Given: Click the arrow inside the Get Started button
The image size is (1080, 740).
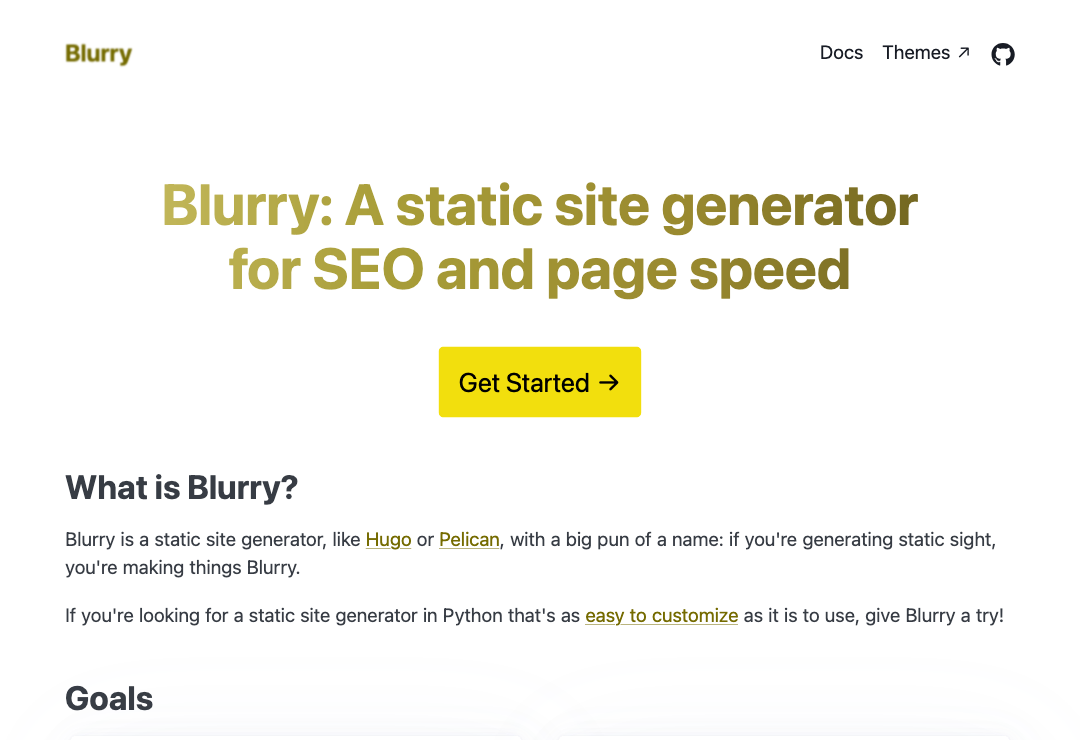Looking at the screenshot, I should [608, 382].
